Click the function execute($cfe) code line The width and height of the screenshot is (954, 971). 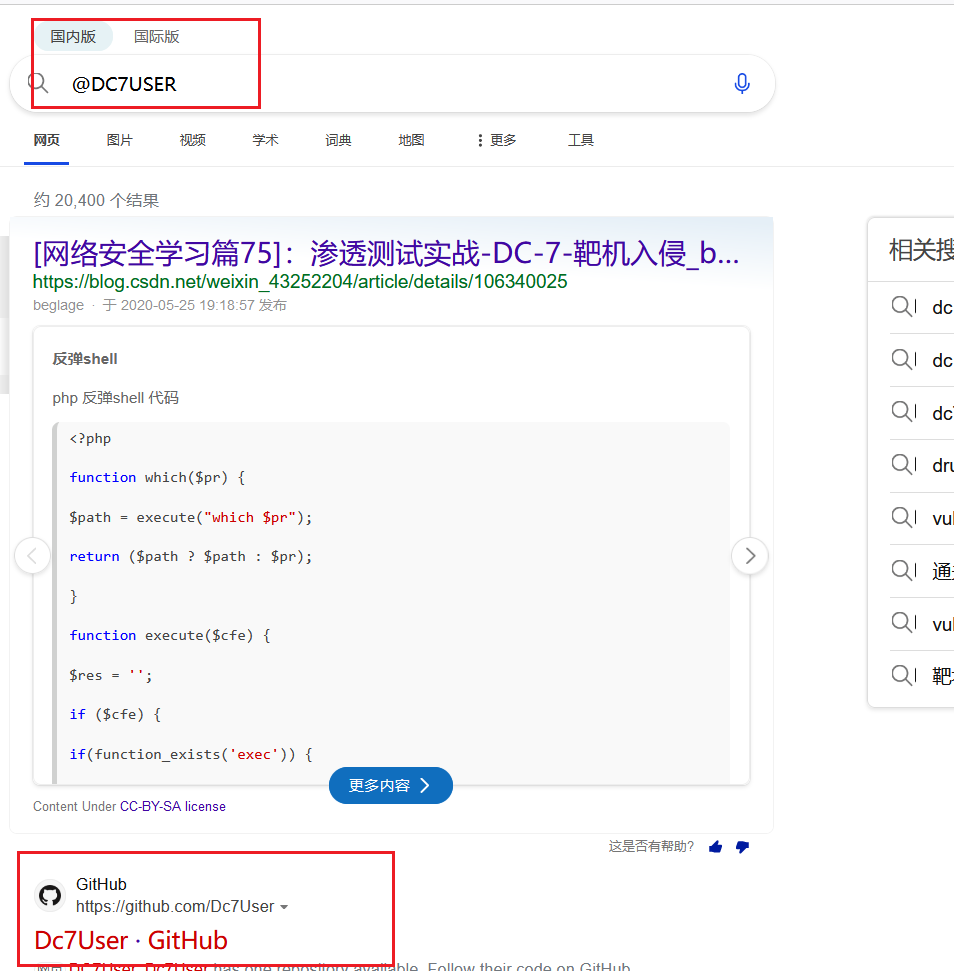coord(170,635)
